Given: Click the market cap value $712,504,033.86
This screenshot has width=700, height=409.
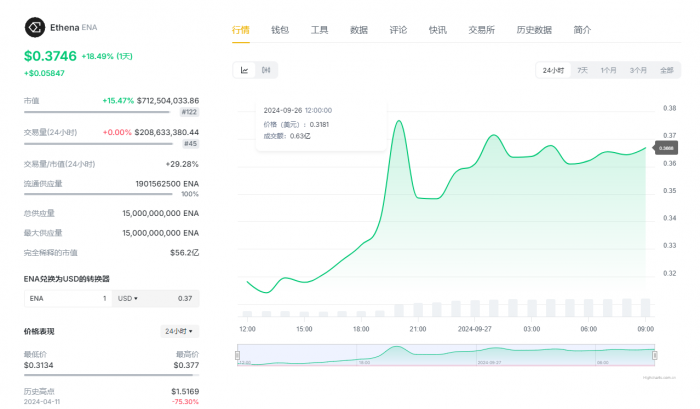Looking at the screenshot, I should [168, 100].
